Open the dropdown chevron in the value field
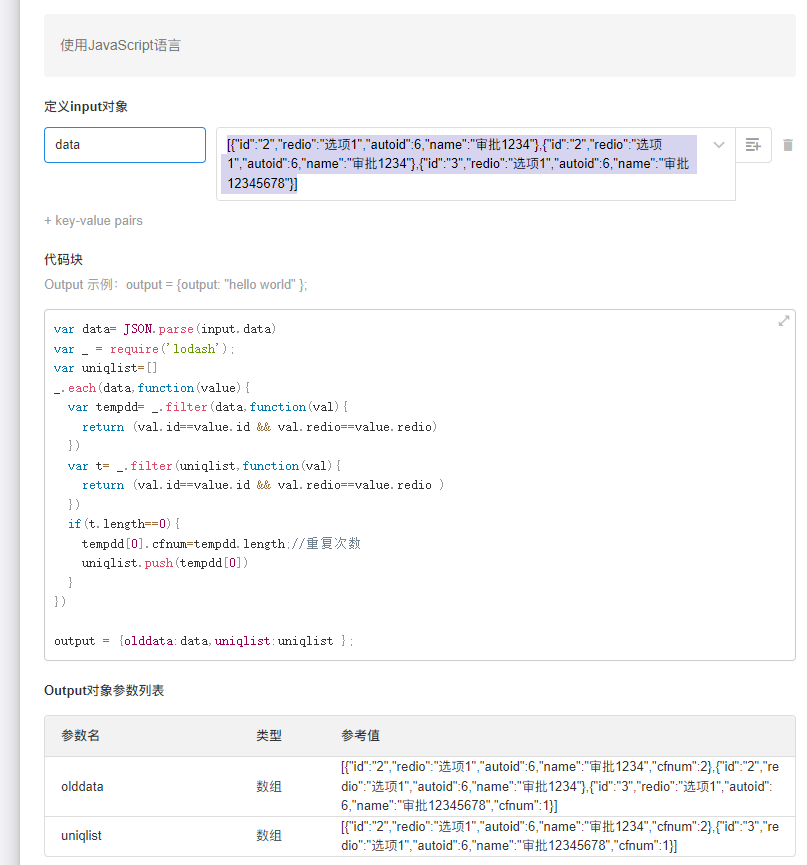This screenshot has height=865, width=807. tap(718, 145)
